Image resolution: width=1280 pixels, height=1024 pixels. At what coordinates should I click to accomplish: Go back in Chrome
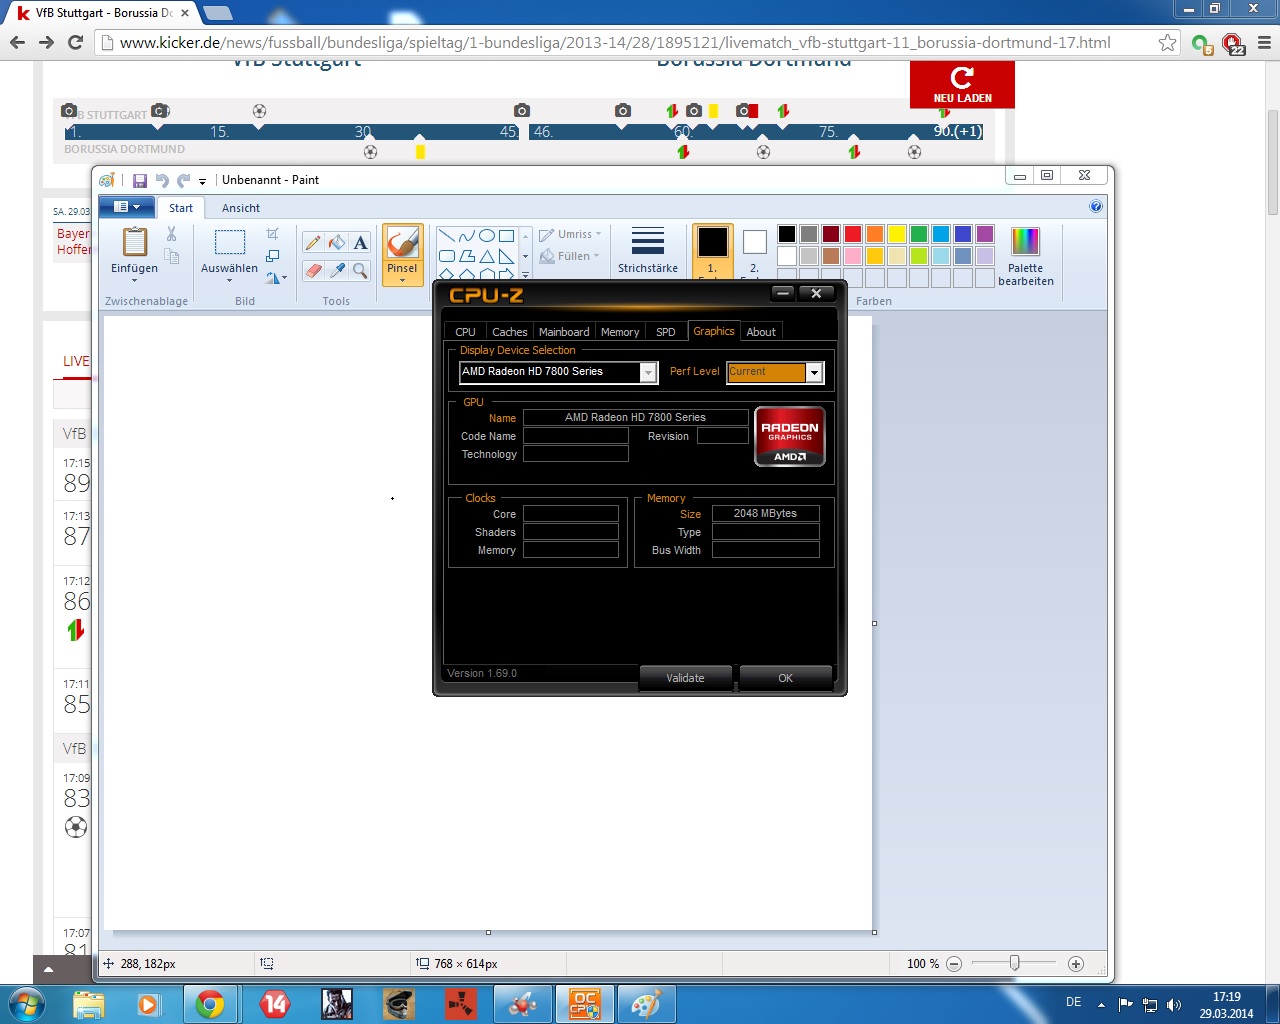(x=17, y=42)
